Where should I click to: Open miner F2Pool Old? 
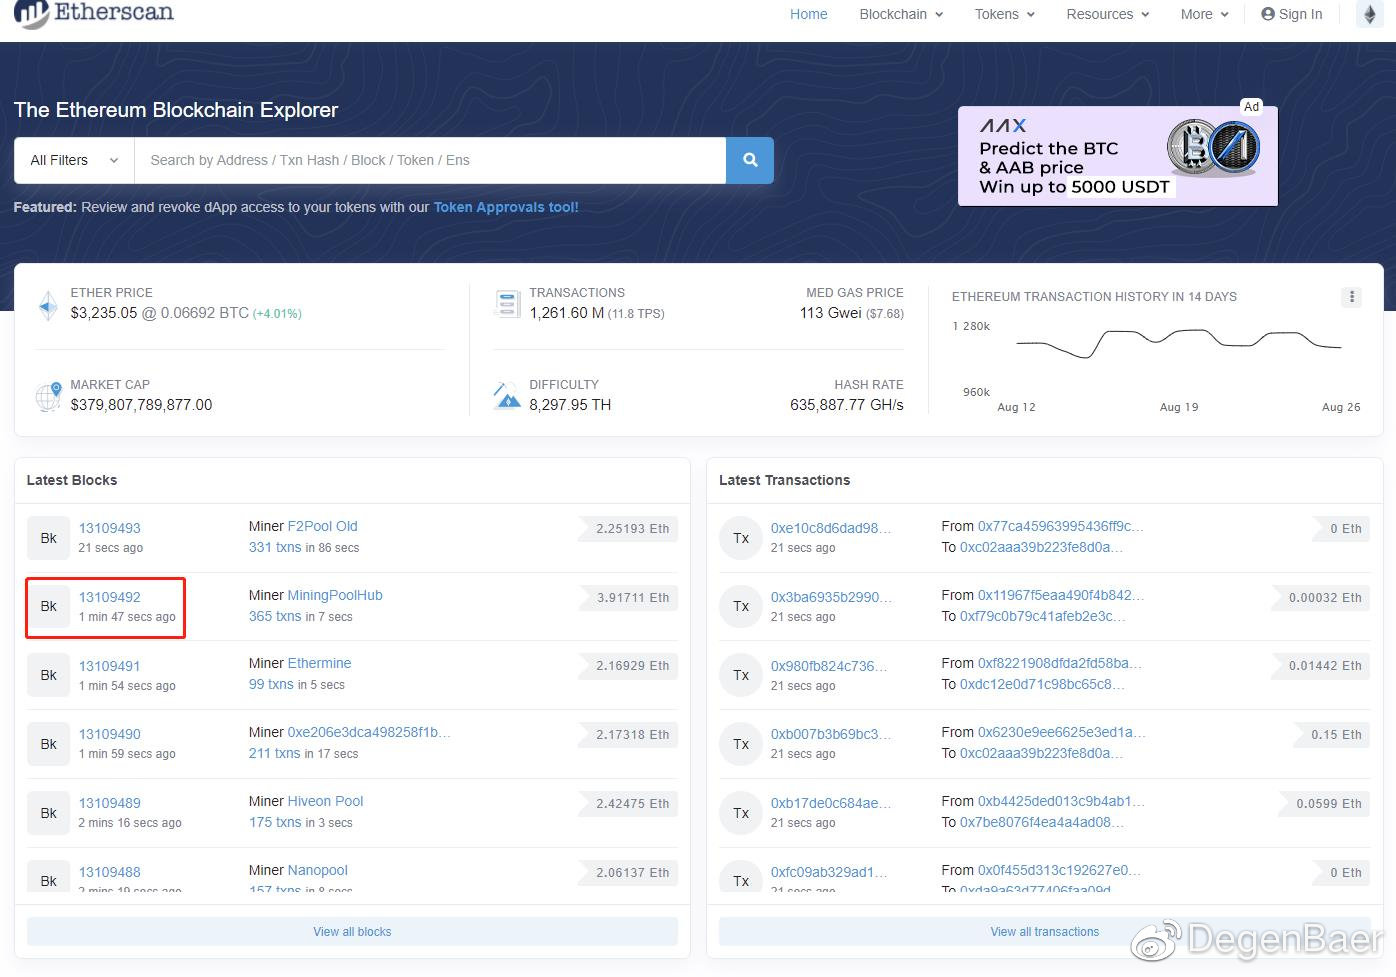[x=322, y=526]
